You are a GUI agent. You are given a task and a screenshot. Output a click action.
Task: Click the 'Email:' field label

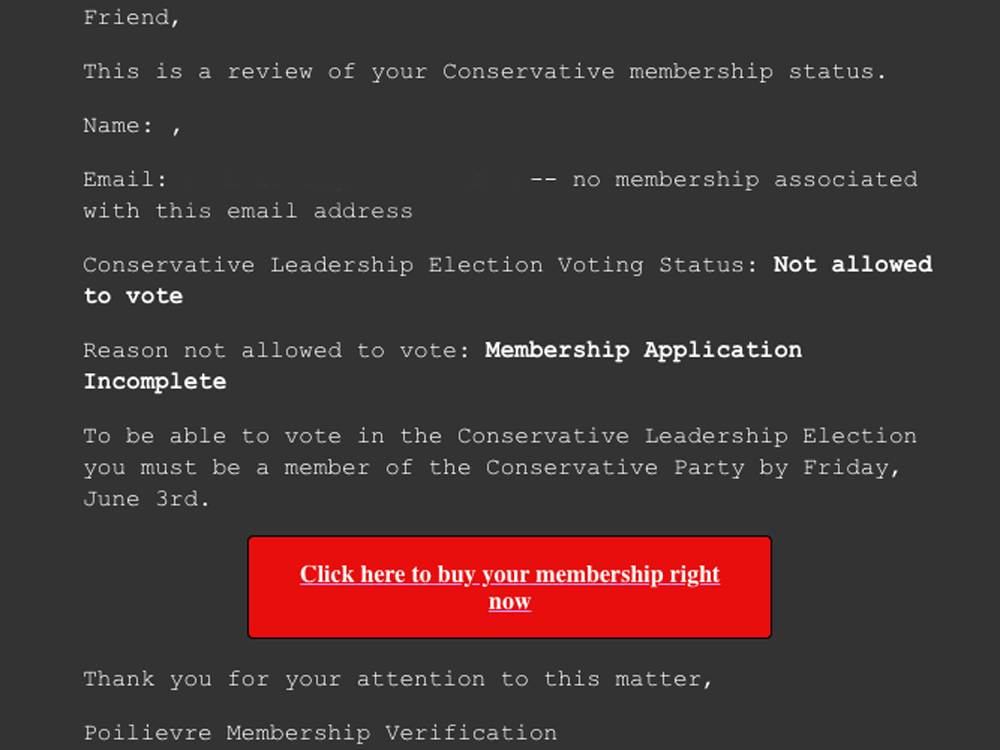tap(125, 179)
